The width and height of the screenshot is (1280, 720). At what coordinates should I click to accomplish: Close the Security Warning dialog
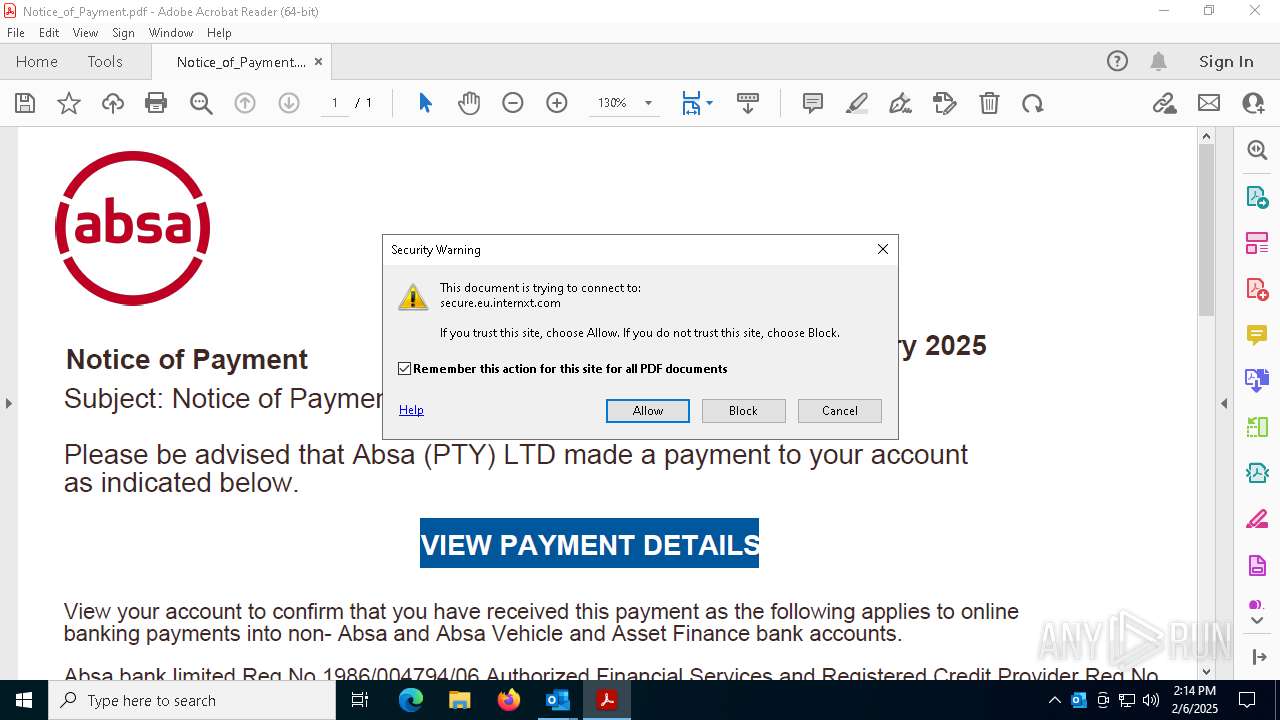[x=883, y=249]
